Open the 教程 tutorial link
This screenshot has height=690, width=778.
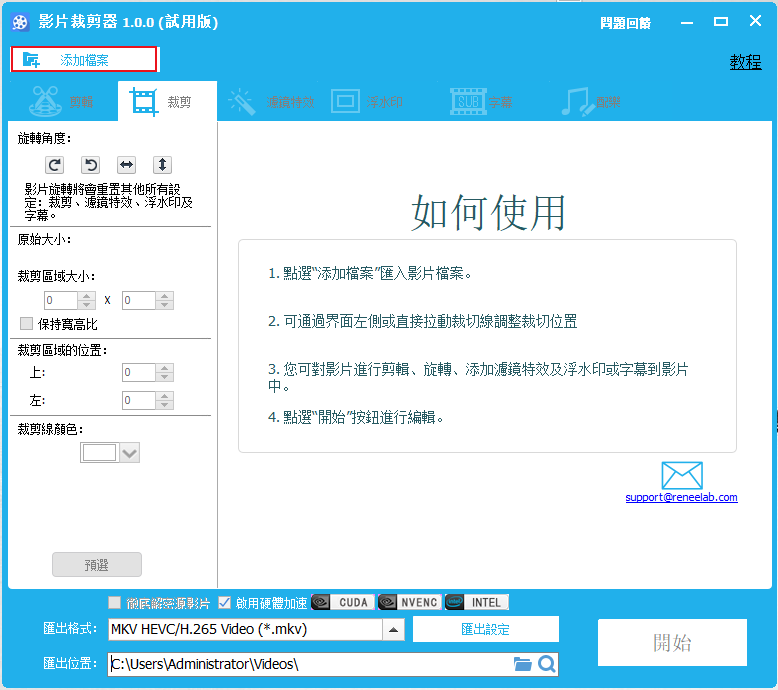pos(745,62)
